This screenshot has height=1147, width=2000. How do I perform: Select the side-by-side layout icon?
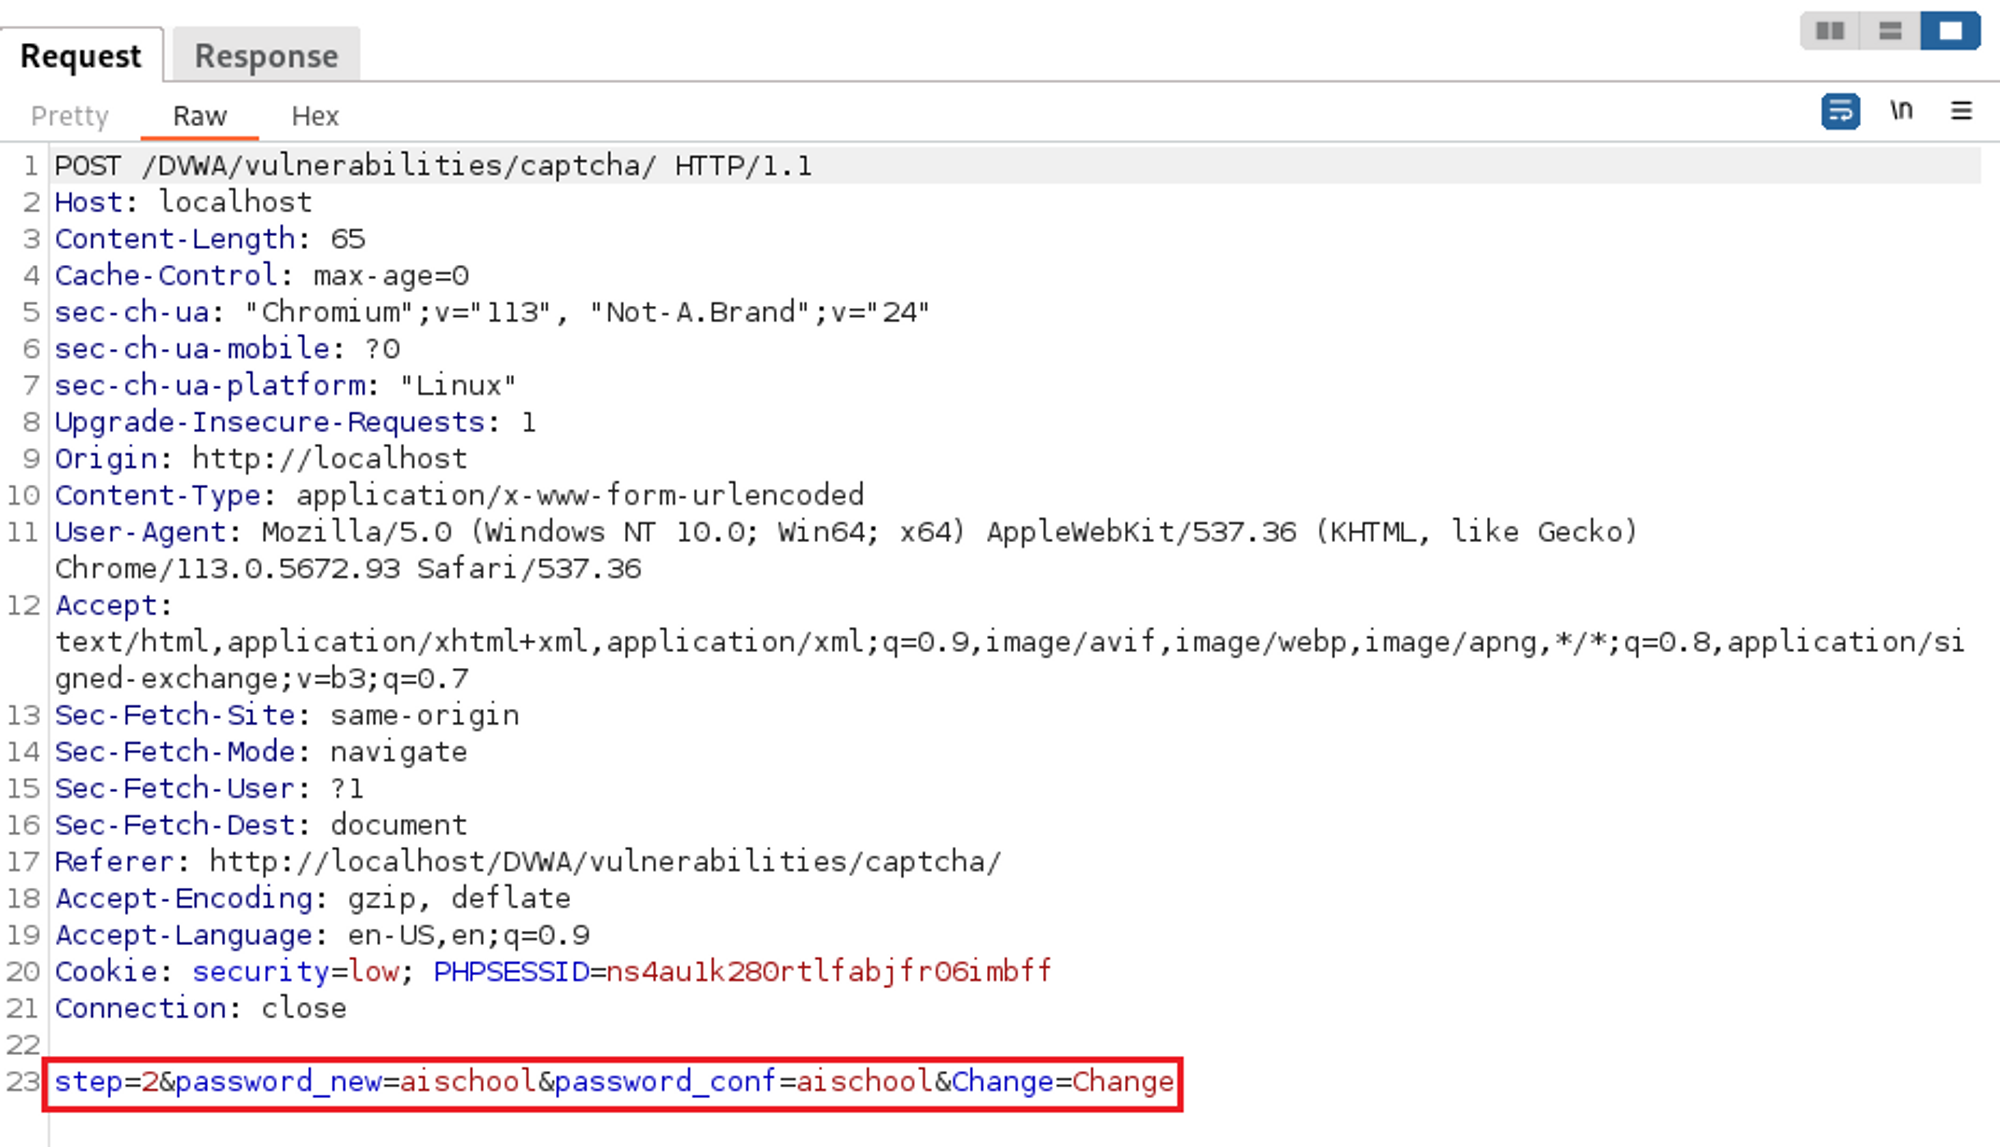coord(1830,31)
